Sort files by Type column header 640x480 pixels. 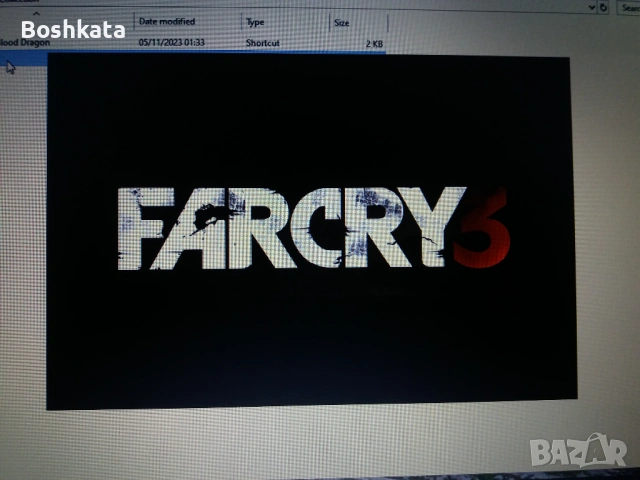(256, 21)
